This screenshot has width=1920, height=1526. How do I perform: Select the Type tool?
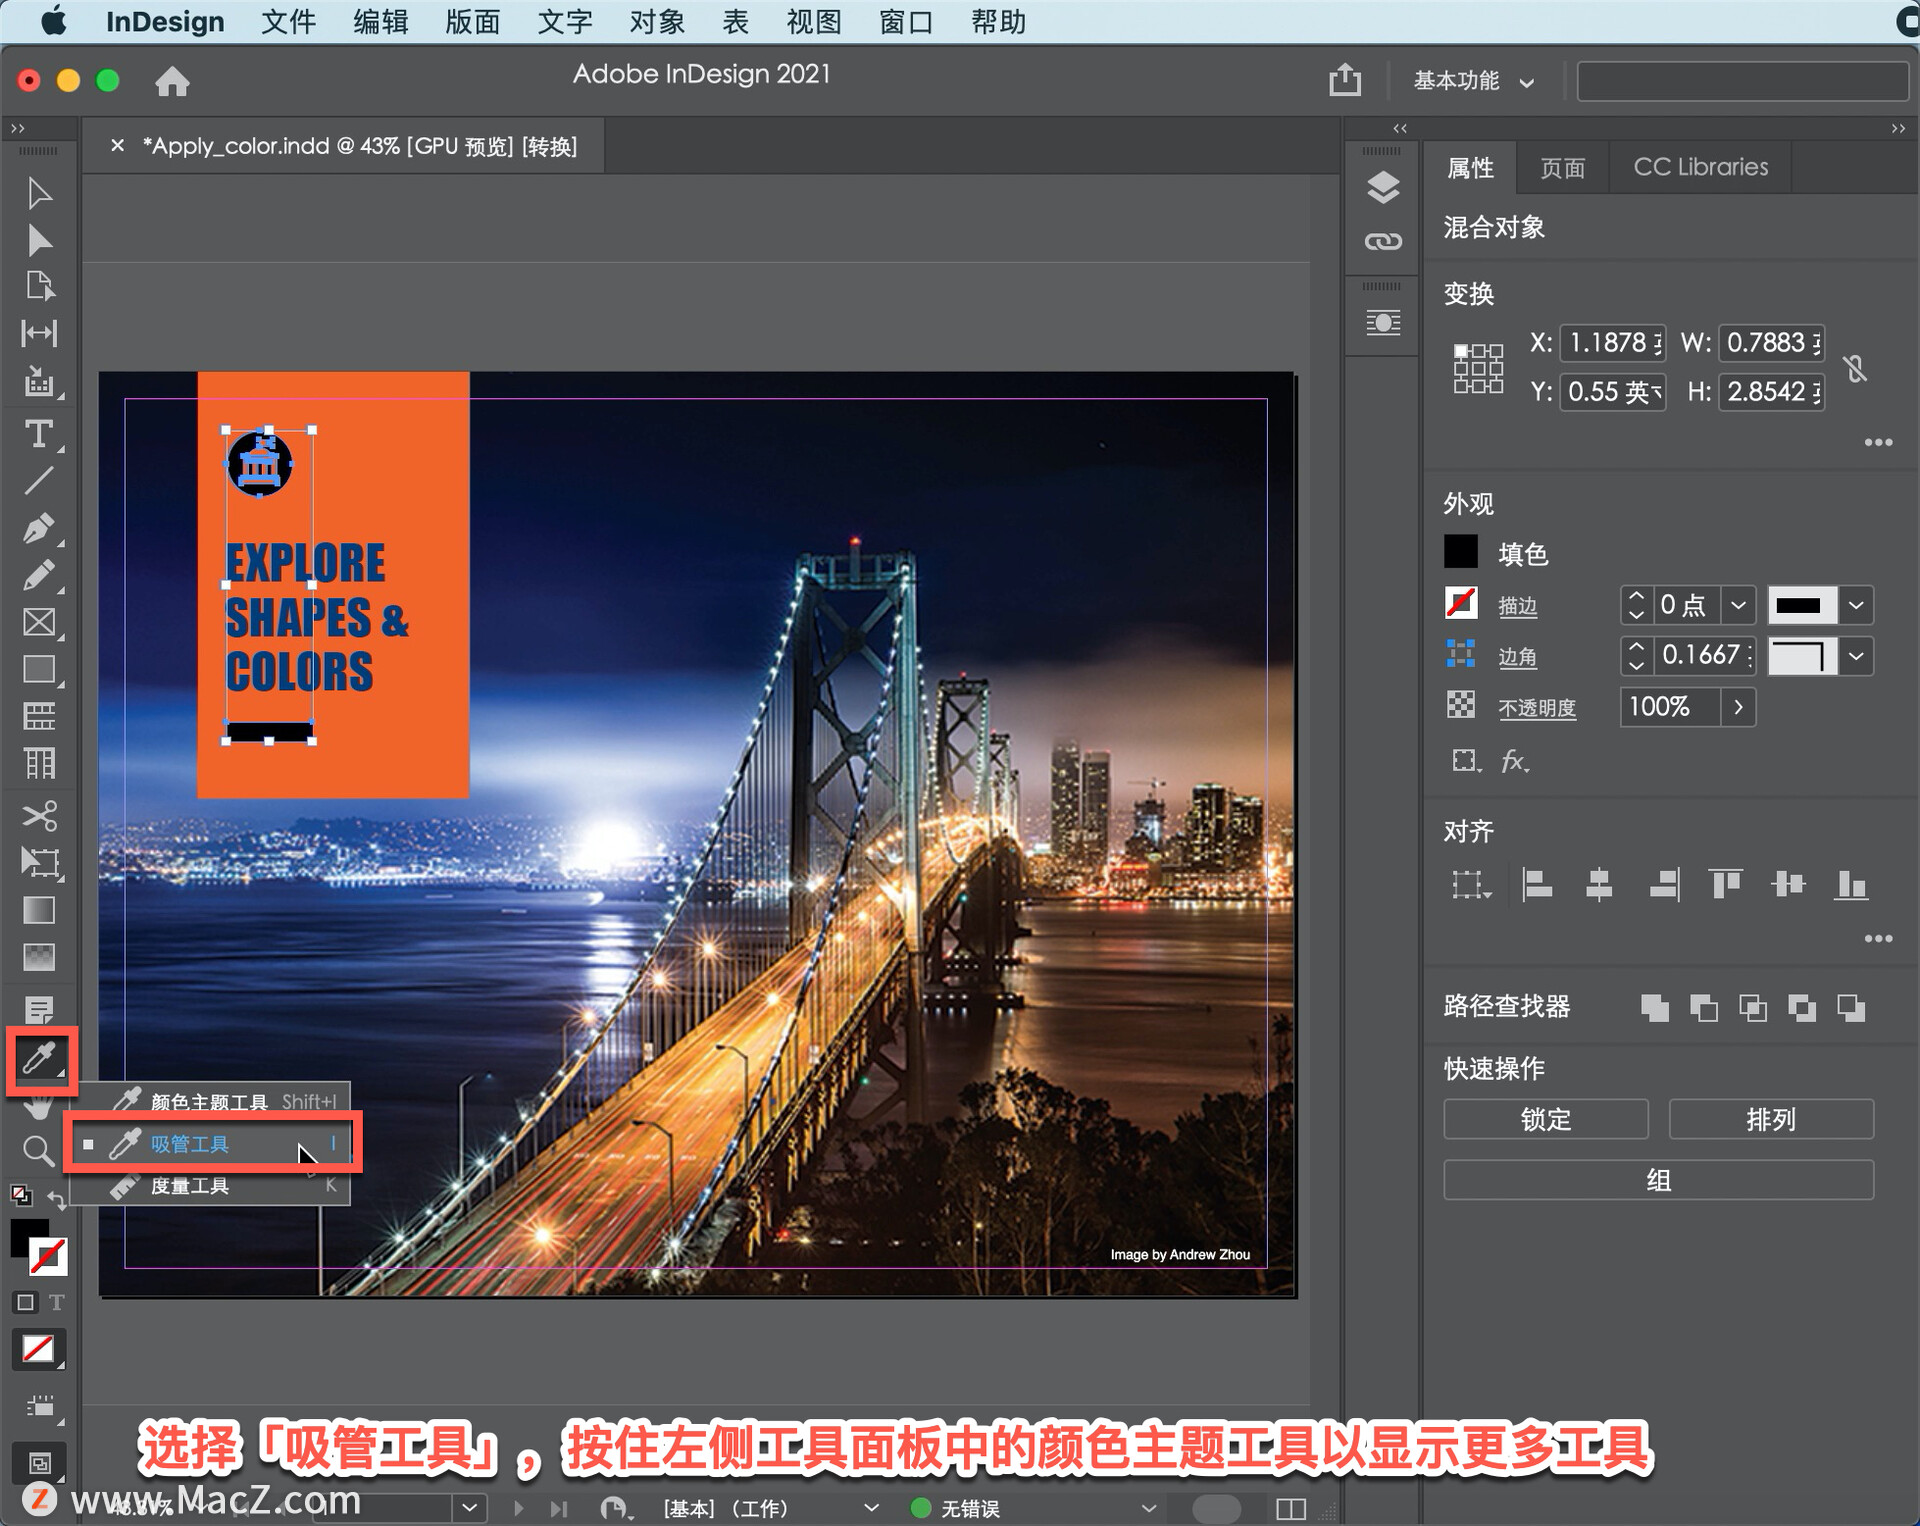[x=38, y=434]
